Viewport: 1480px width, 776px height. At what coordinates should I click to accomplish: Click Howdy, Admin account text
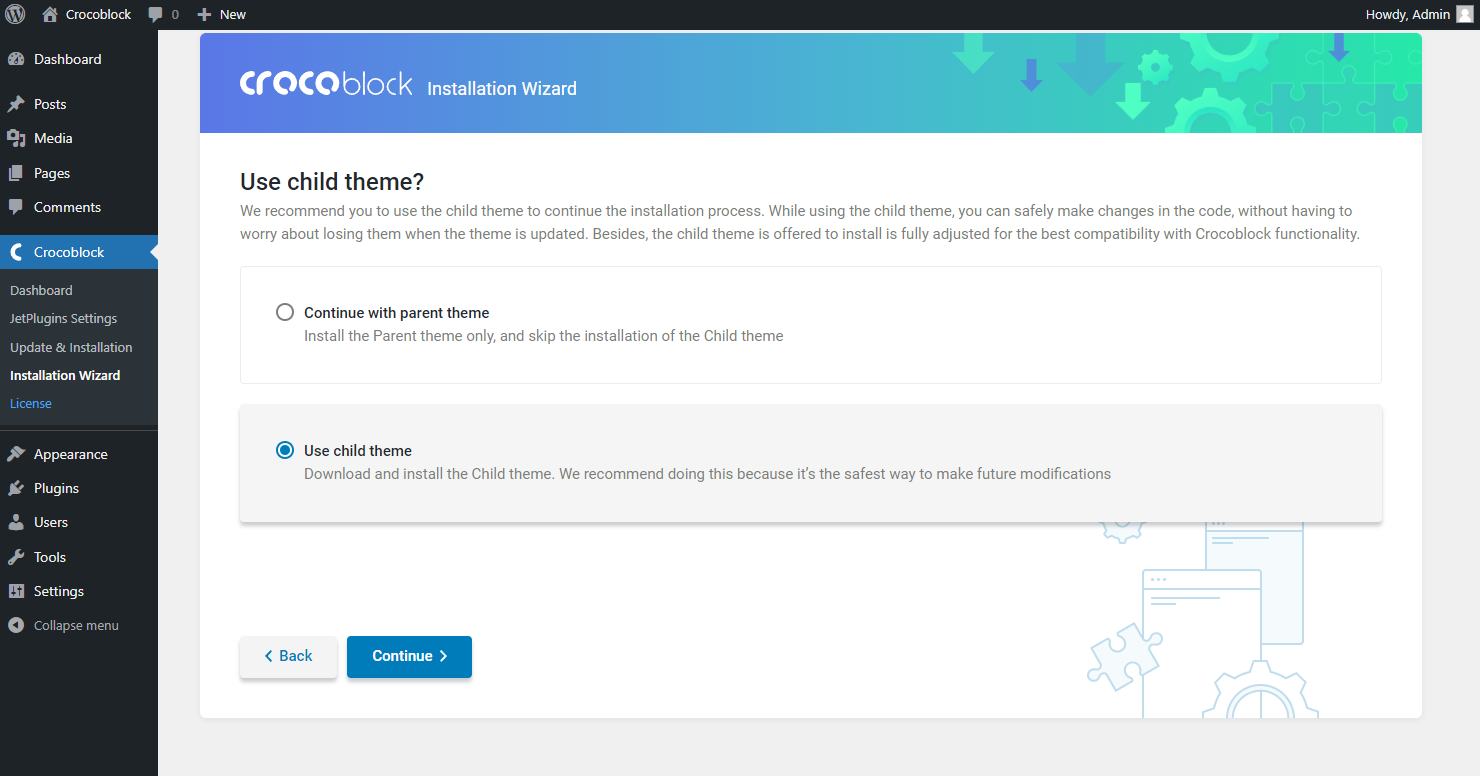[1408, 15]
